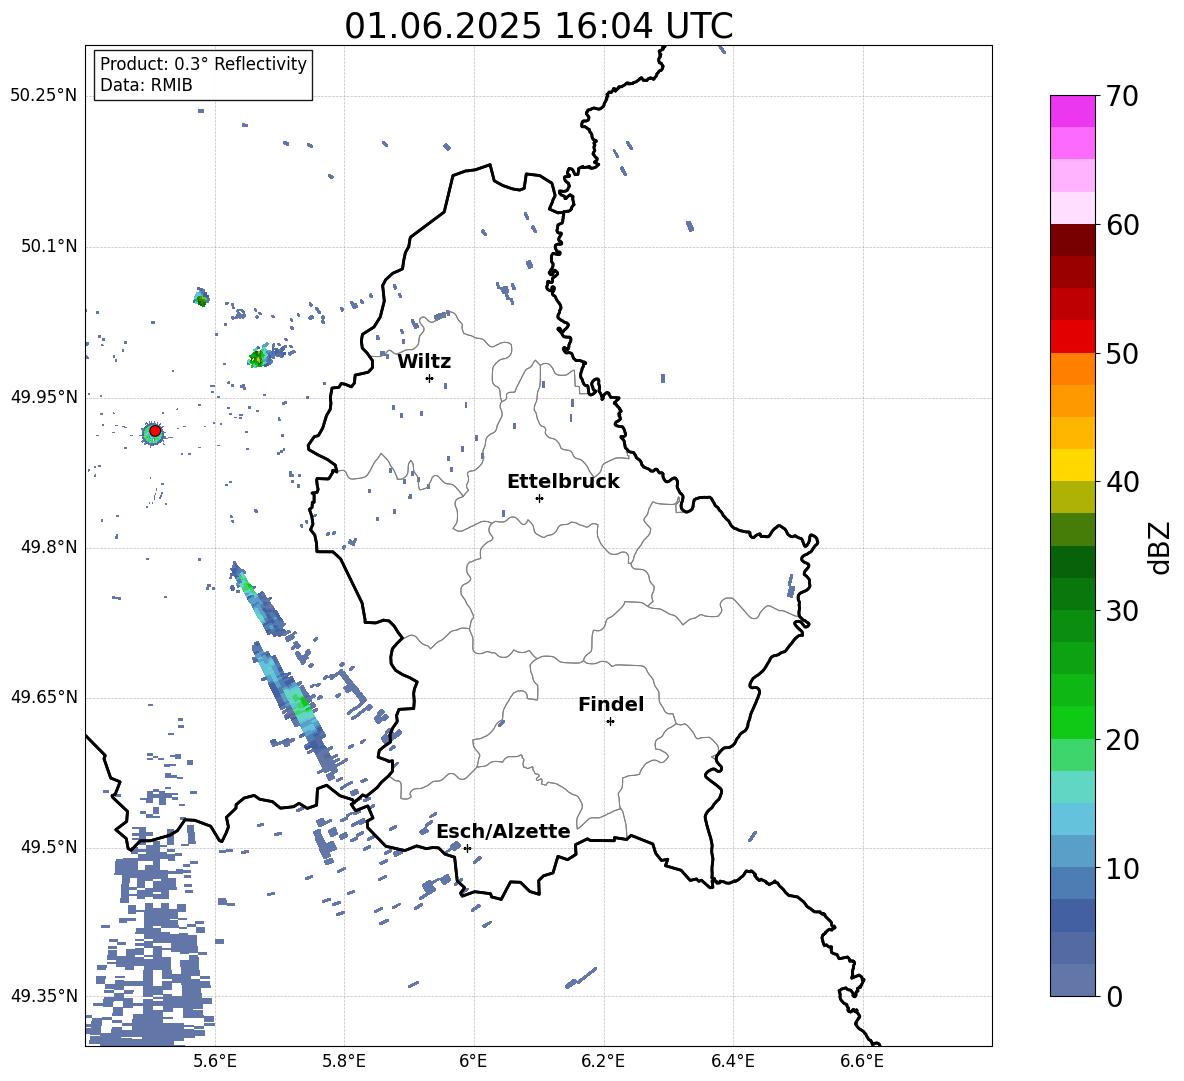This screenshot has width=1184, height=1081.
Task: Click the 6.6°E longitude label
Action: pyautogui.click(x=862, y=1061)
